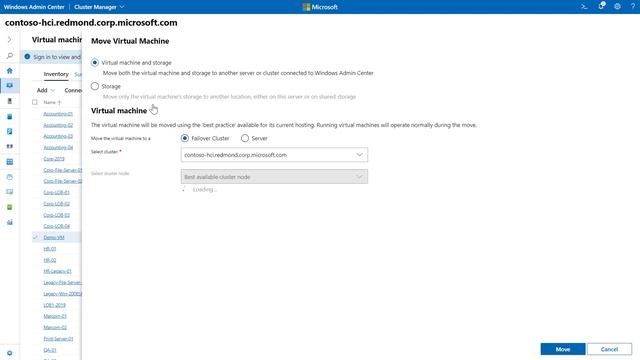Select the Storage radio option
This screenshot has width=640, height=360.
point(95,86)
